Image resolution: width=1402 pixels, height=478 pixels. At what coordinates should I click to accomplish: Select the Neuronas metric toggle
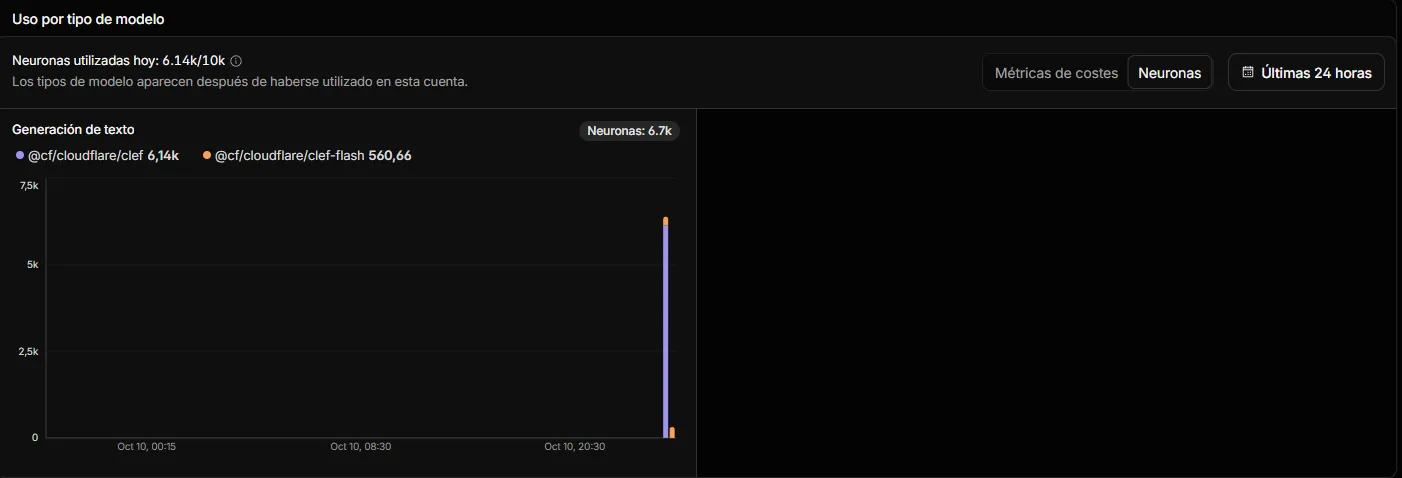pos(1169,73)
